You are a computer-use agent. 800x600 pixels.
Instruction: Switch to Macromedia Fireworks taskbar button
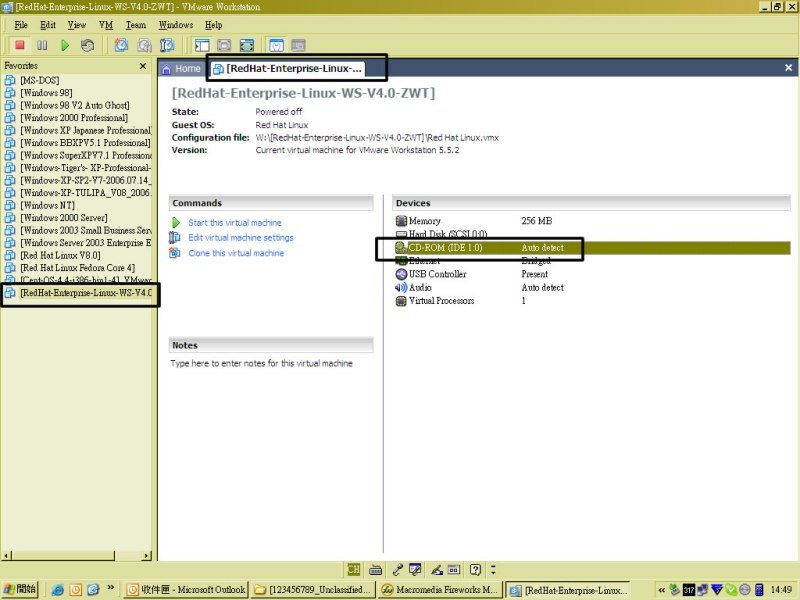(439, 590)
